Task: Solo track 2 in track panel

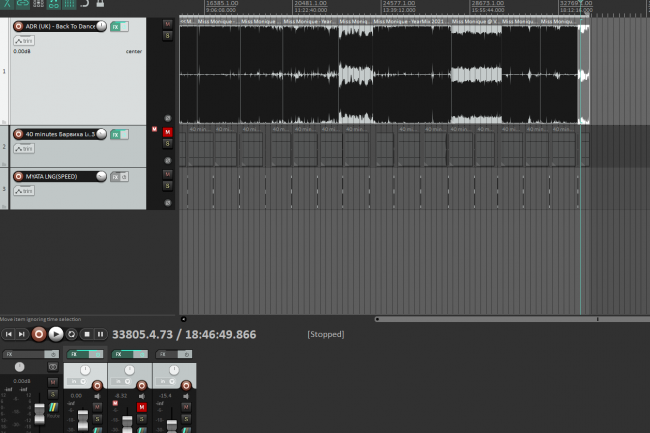Action: point(167,144)
